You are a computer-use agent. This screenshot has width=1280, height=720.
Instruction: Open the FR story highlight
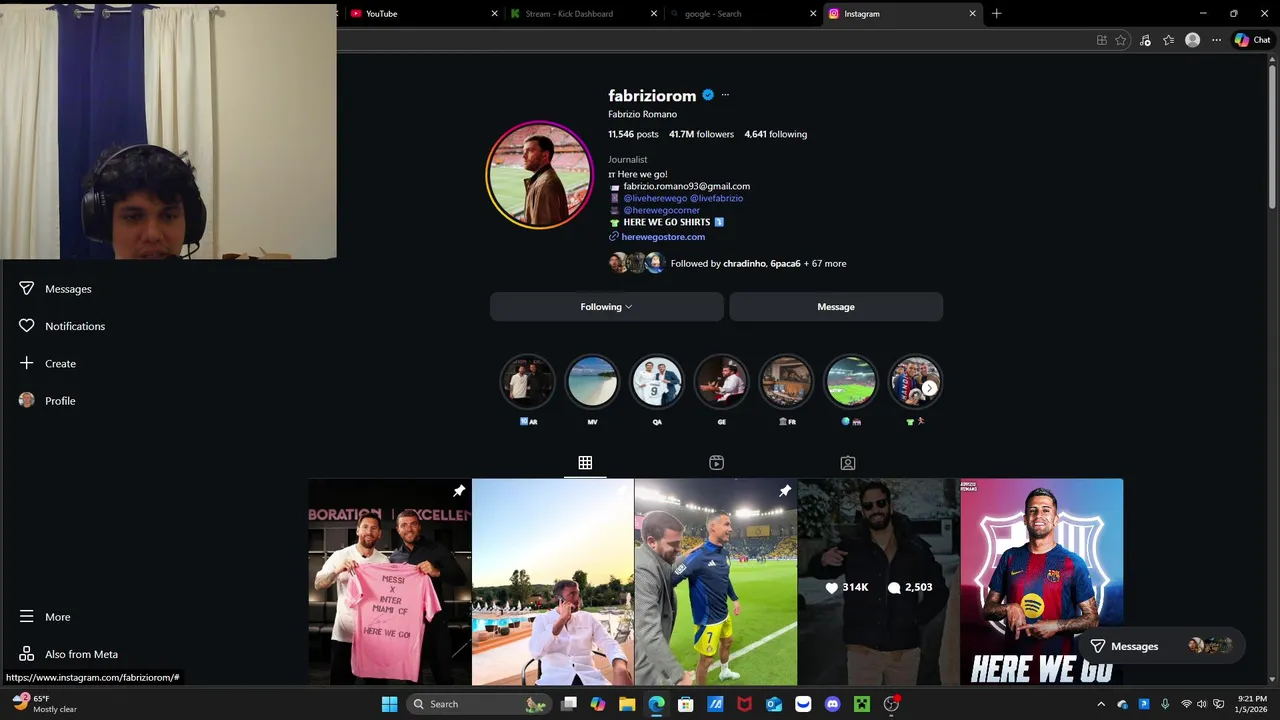point(786,382)
